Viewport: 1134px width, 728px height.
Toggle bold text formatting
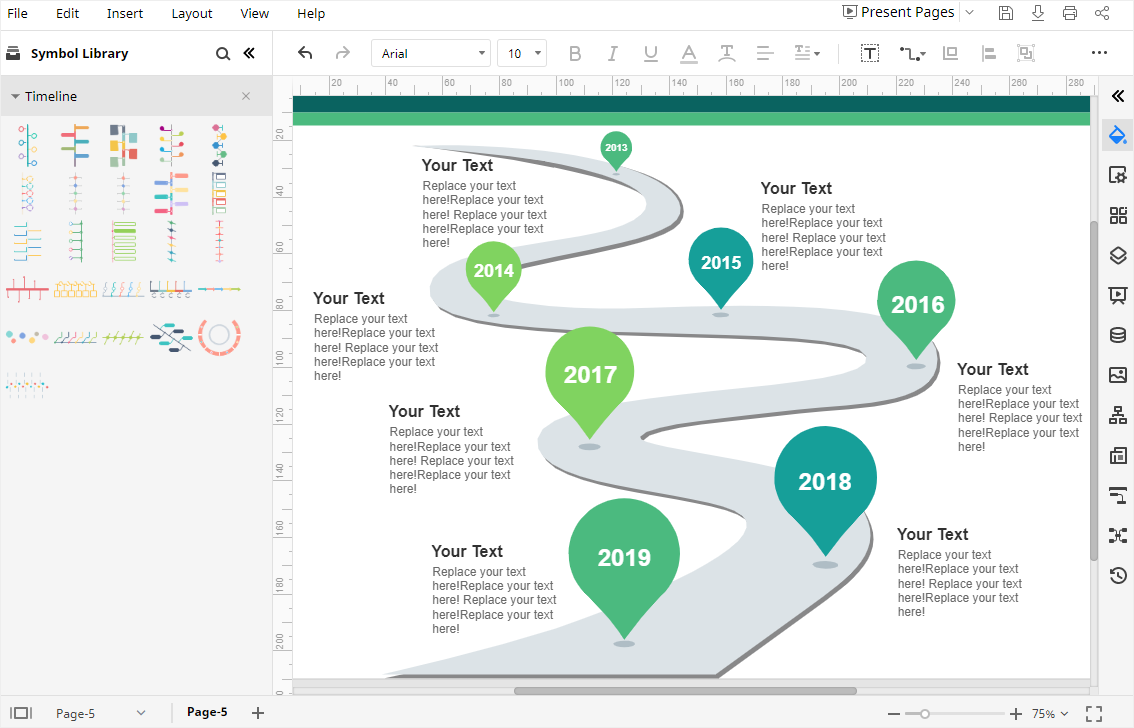coord(574,53)
